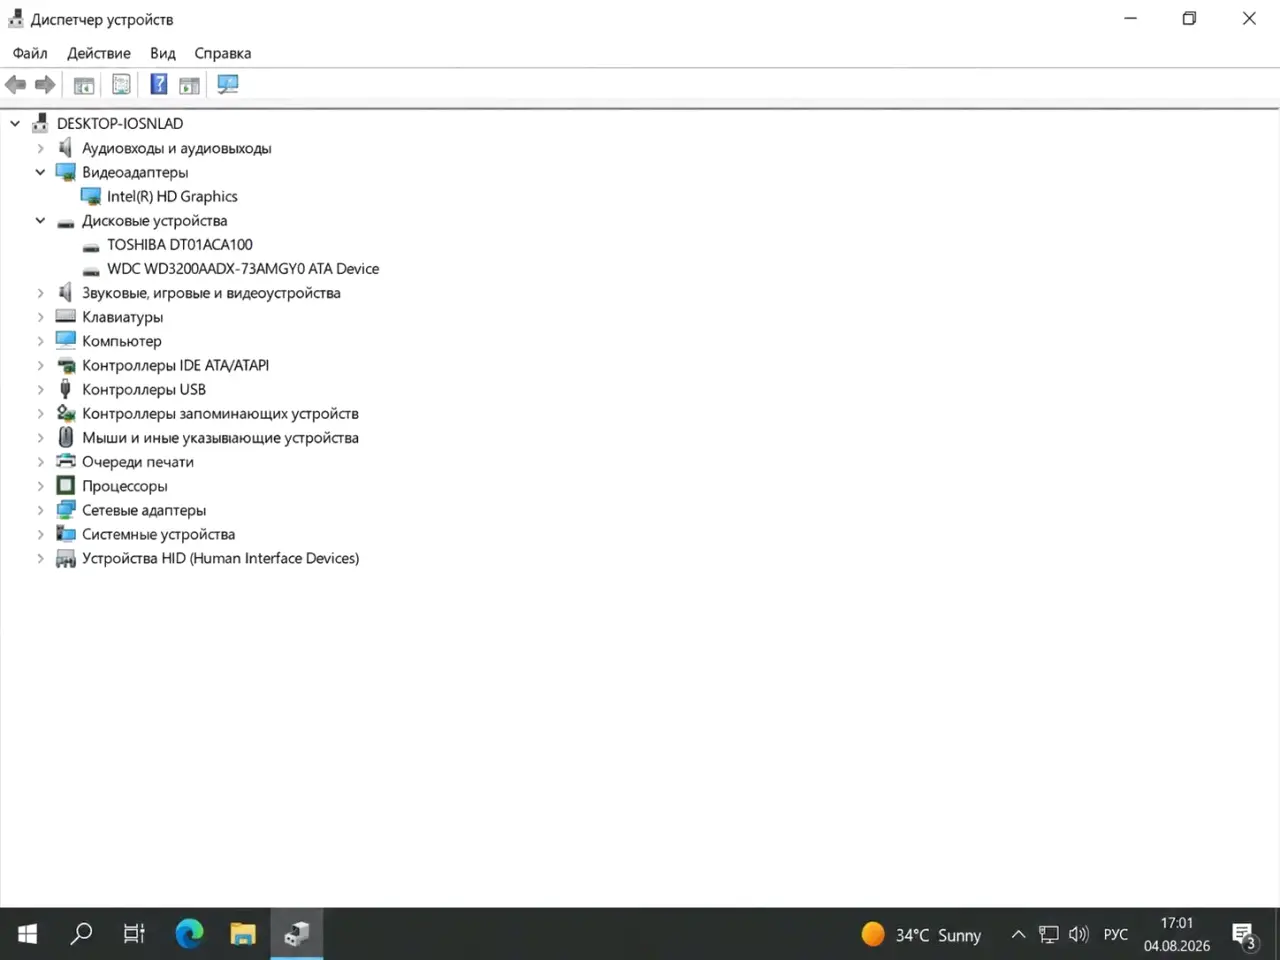Click the icon beside Устройства HID
This screenshot has width=1280, height=960.
(65, 558)
